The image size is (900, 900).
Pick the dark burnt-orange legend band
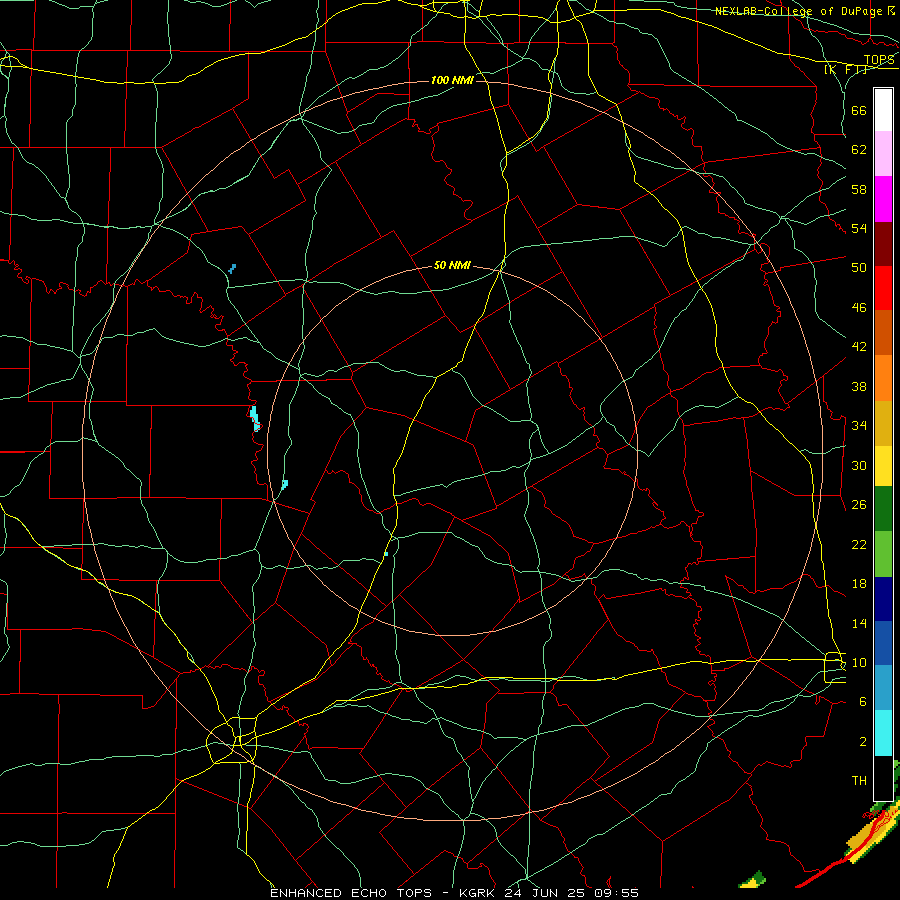883,333
